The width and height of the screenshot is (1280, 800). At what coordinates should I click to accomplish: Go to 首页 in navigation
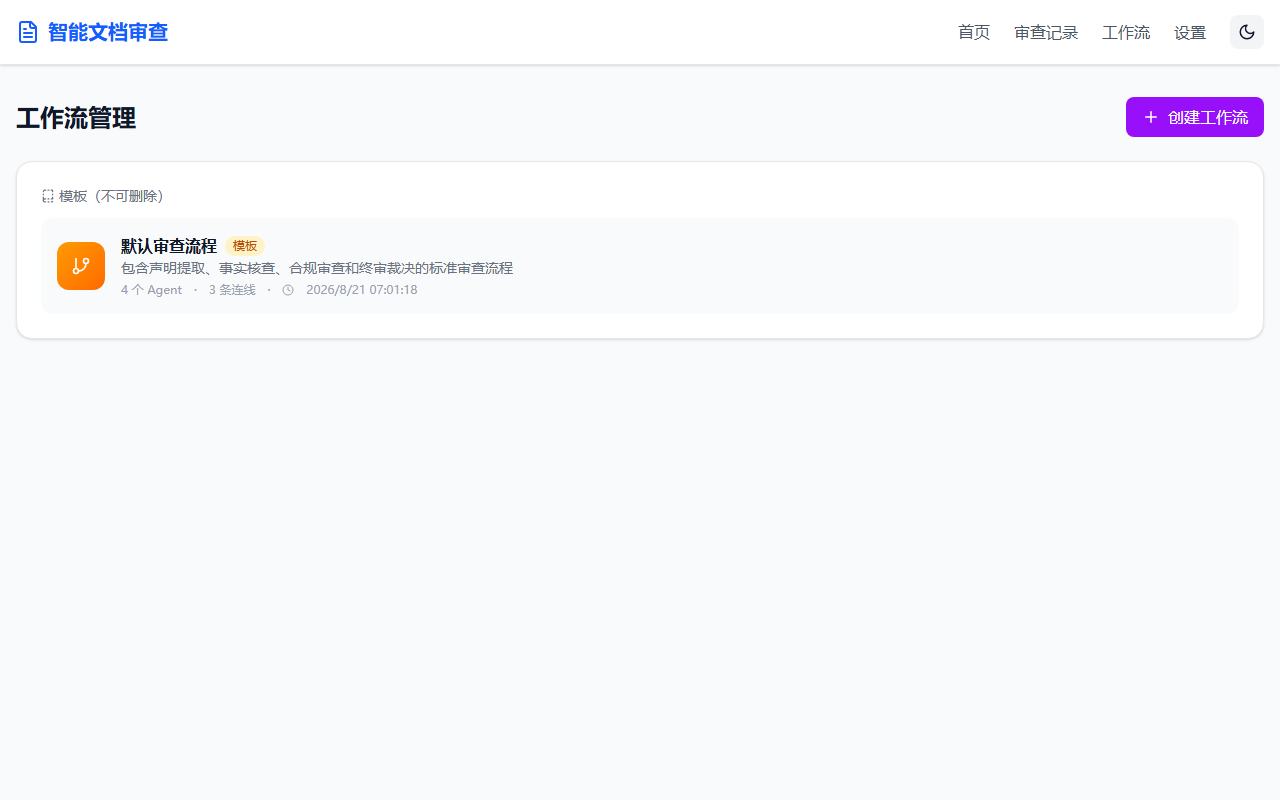coord(974,32)
